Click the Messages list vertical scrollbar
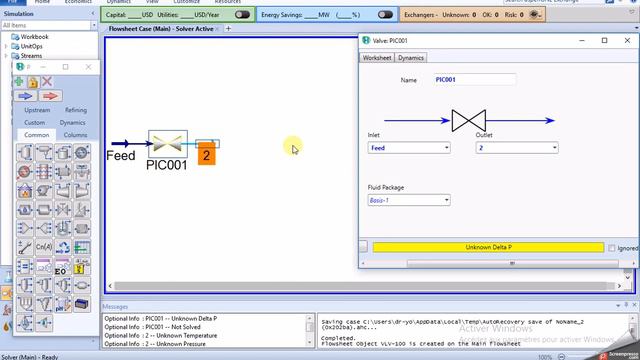 click(310, 330)
